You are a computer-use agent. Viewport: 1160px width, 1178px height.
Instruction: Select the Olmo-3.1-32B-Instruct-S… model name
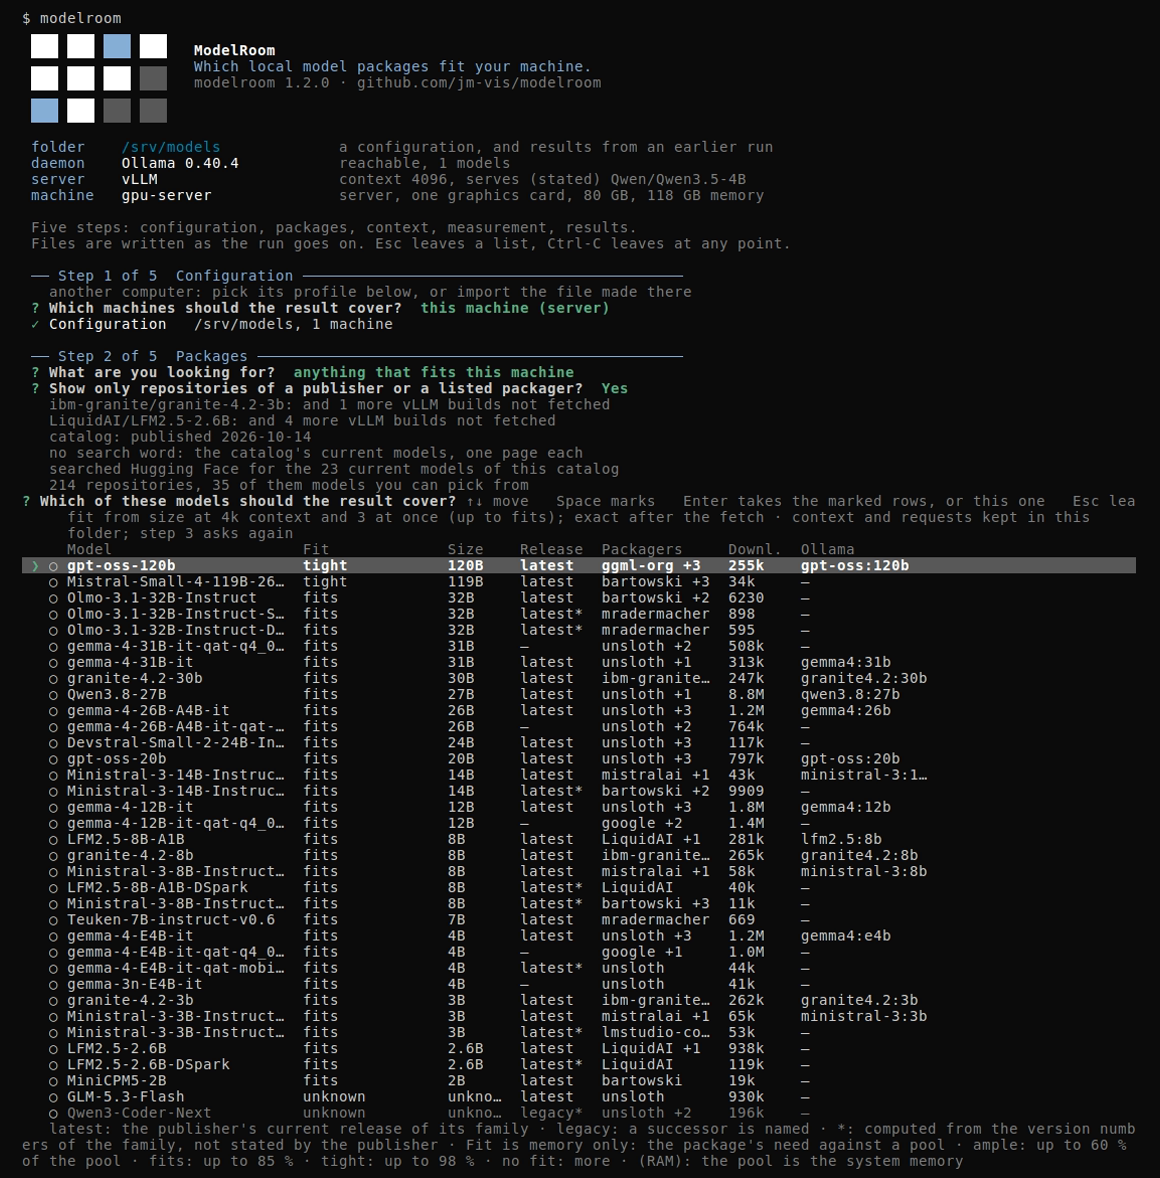pyautogui.click(x=176, y=614)
